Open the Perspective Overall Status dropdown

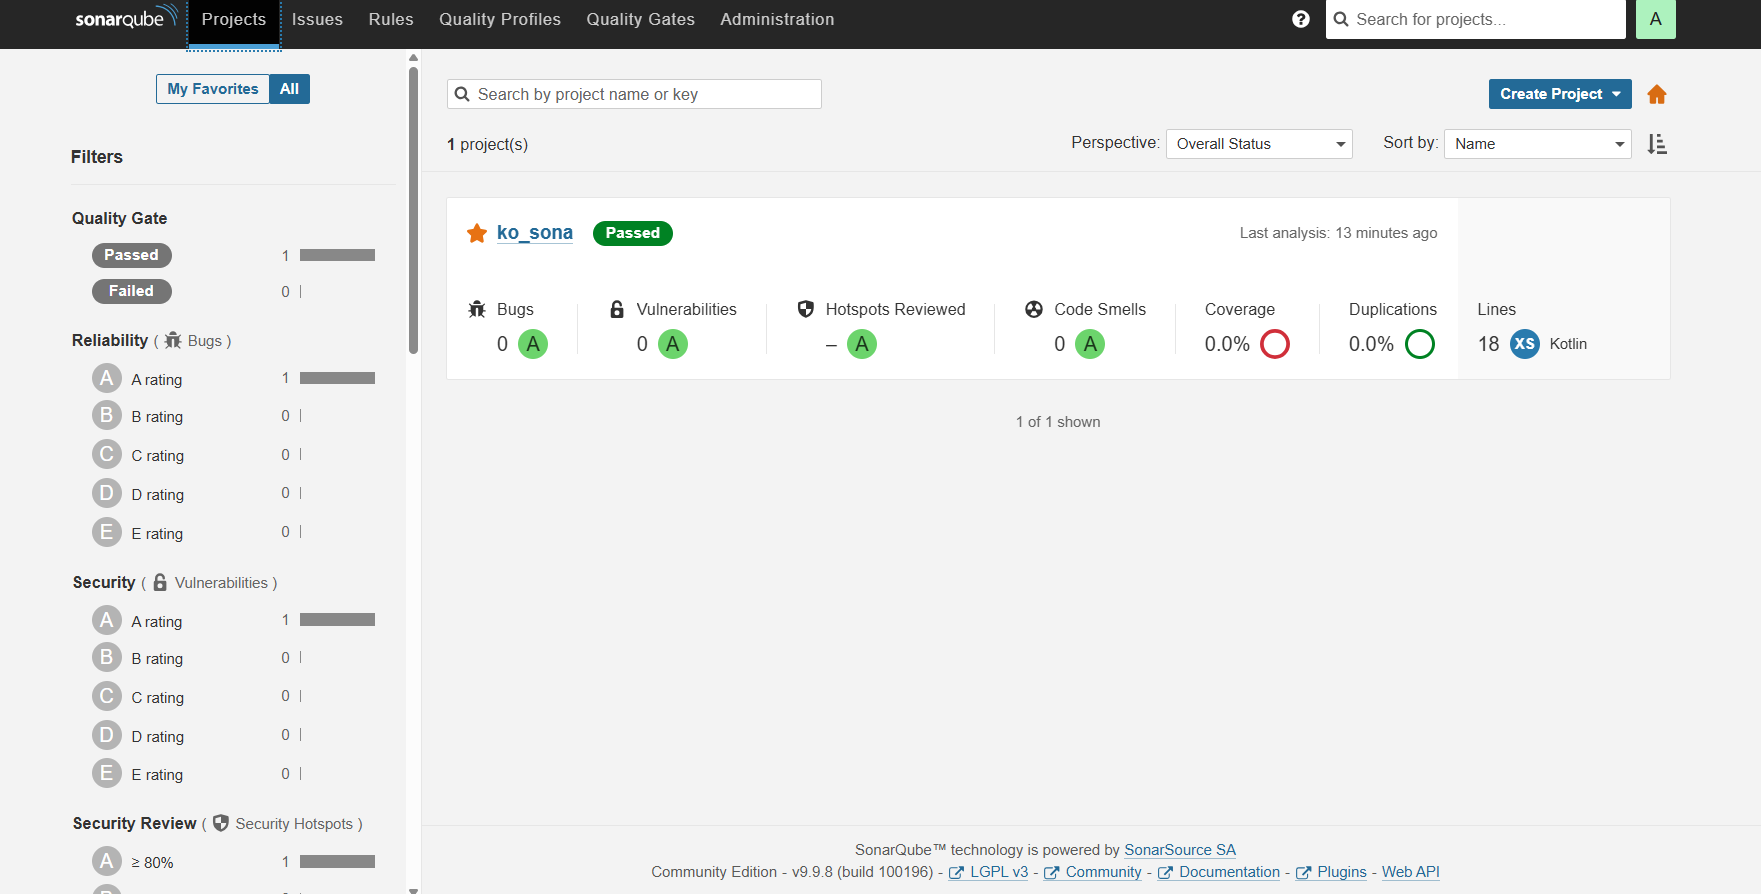(1259, 144)
